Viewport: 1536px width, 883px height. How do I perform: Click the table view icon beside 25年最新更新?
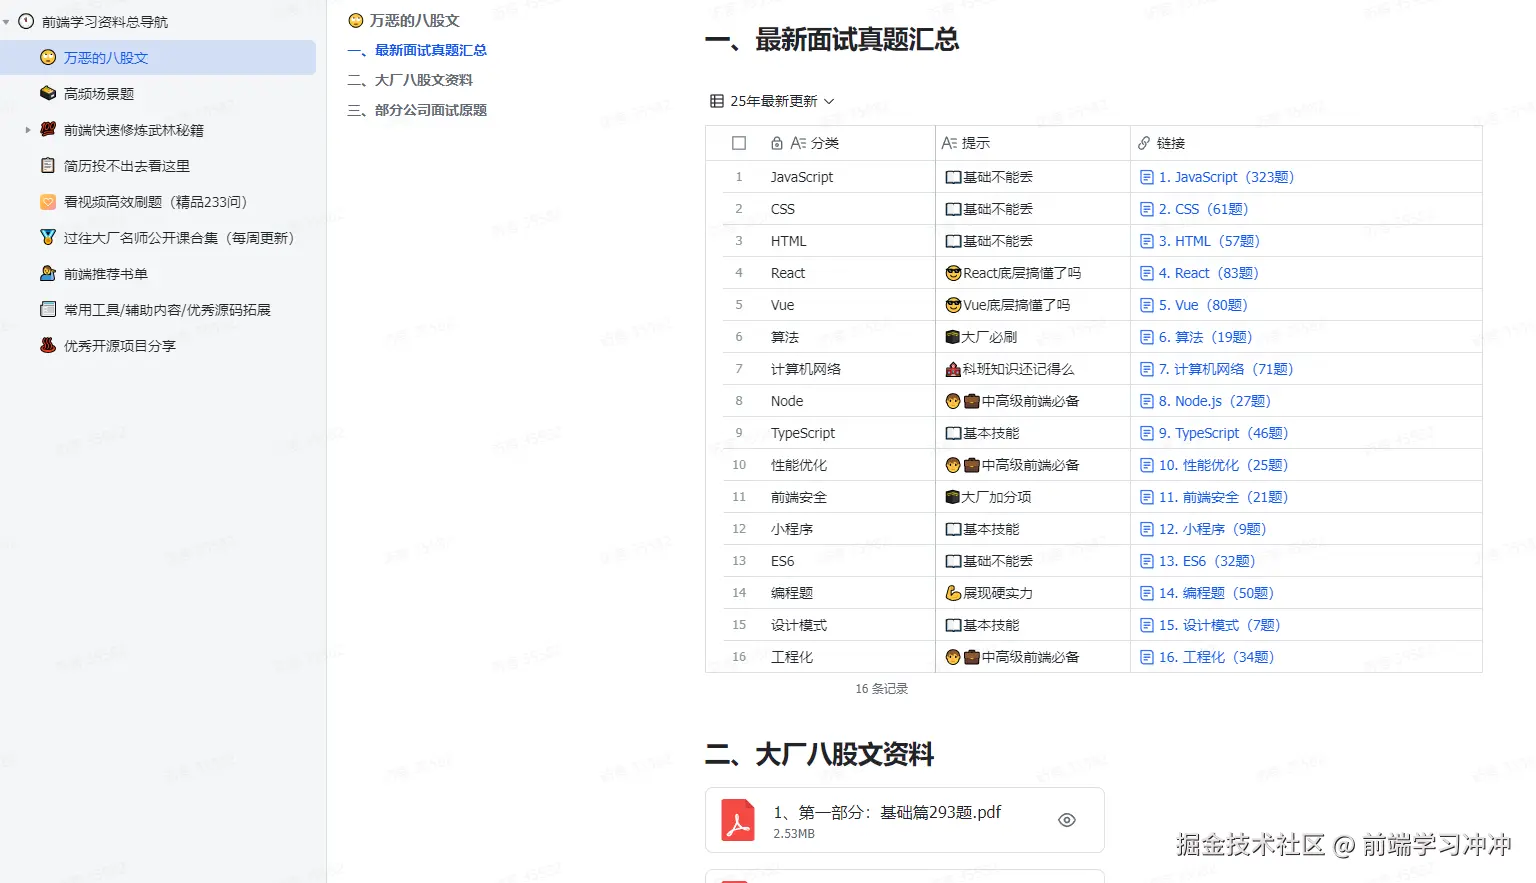click(x=717, y=101)
